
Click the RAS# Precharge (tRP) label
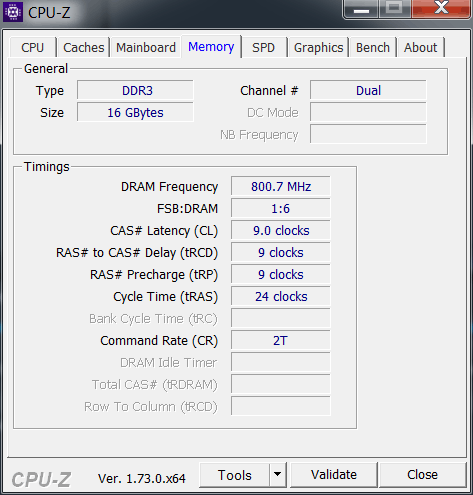tap(154, 275)
